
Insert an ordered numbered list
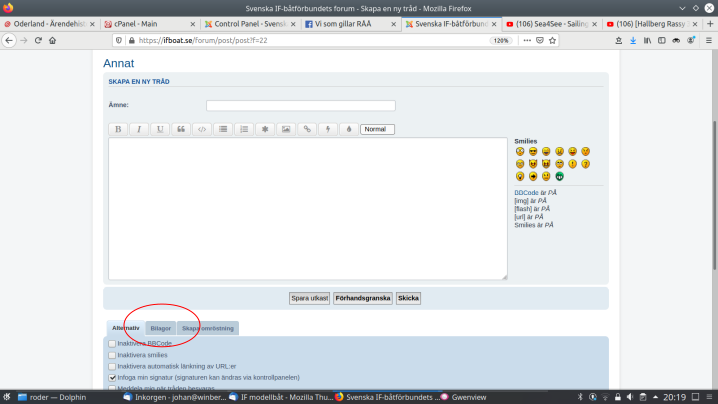(x=244, y=129)
